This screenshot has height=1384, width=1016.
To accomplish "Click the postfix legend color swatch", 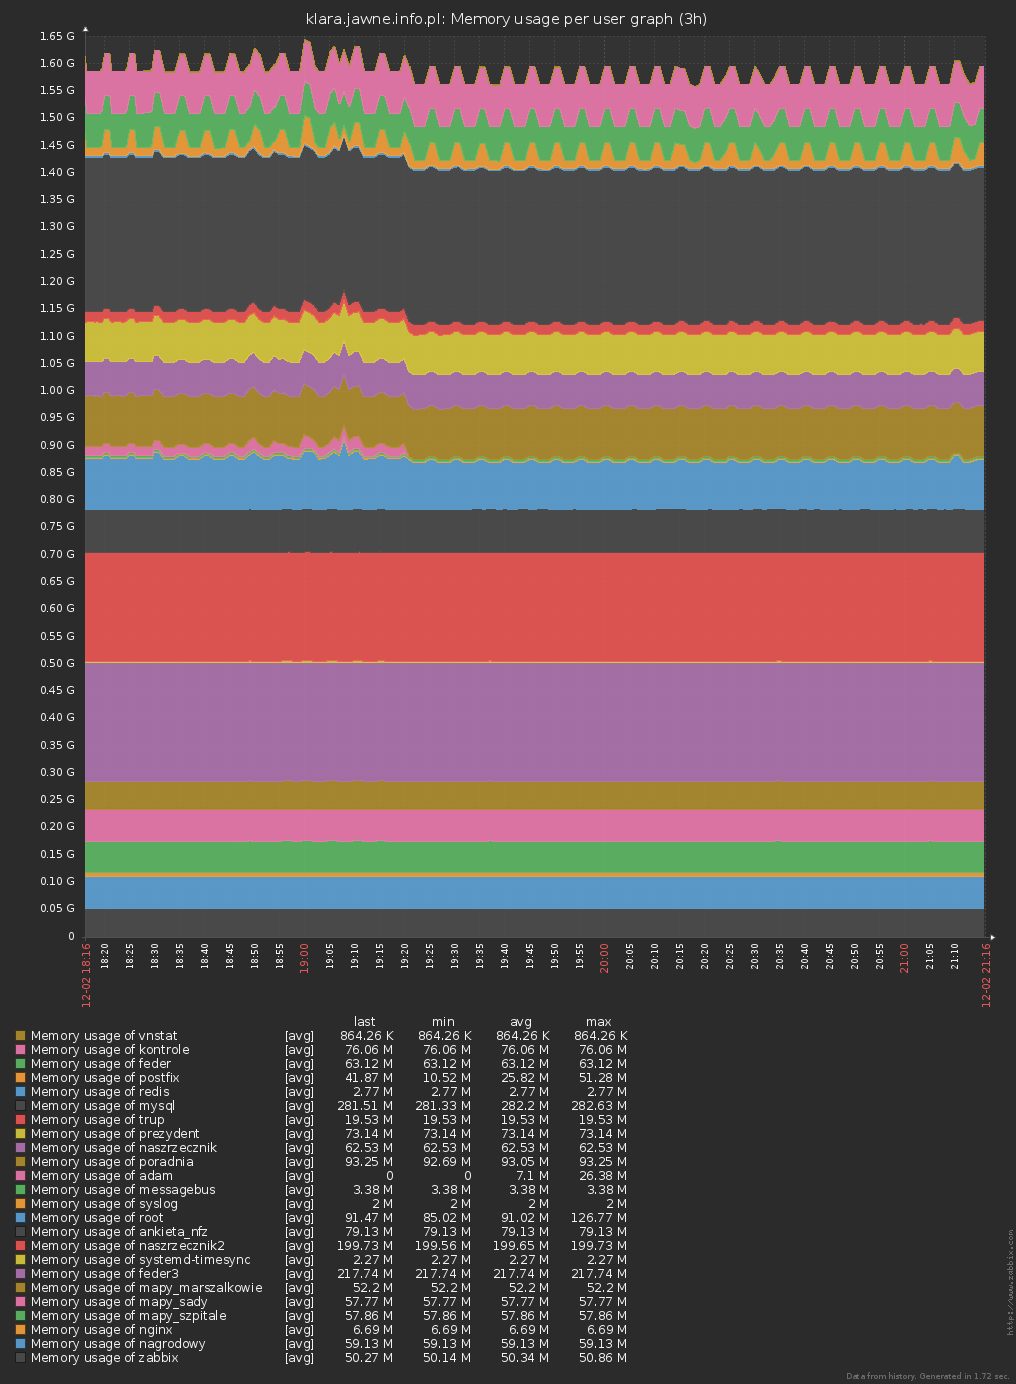I will tap(20, 1078).
